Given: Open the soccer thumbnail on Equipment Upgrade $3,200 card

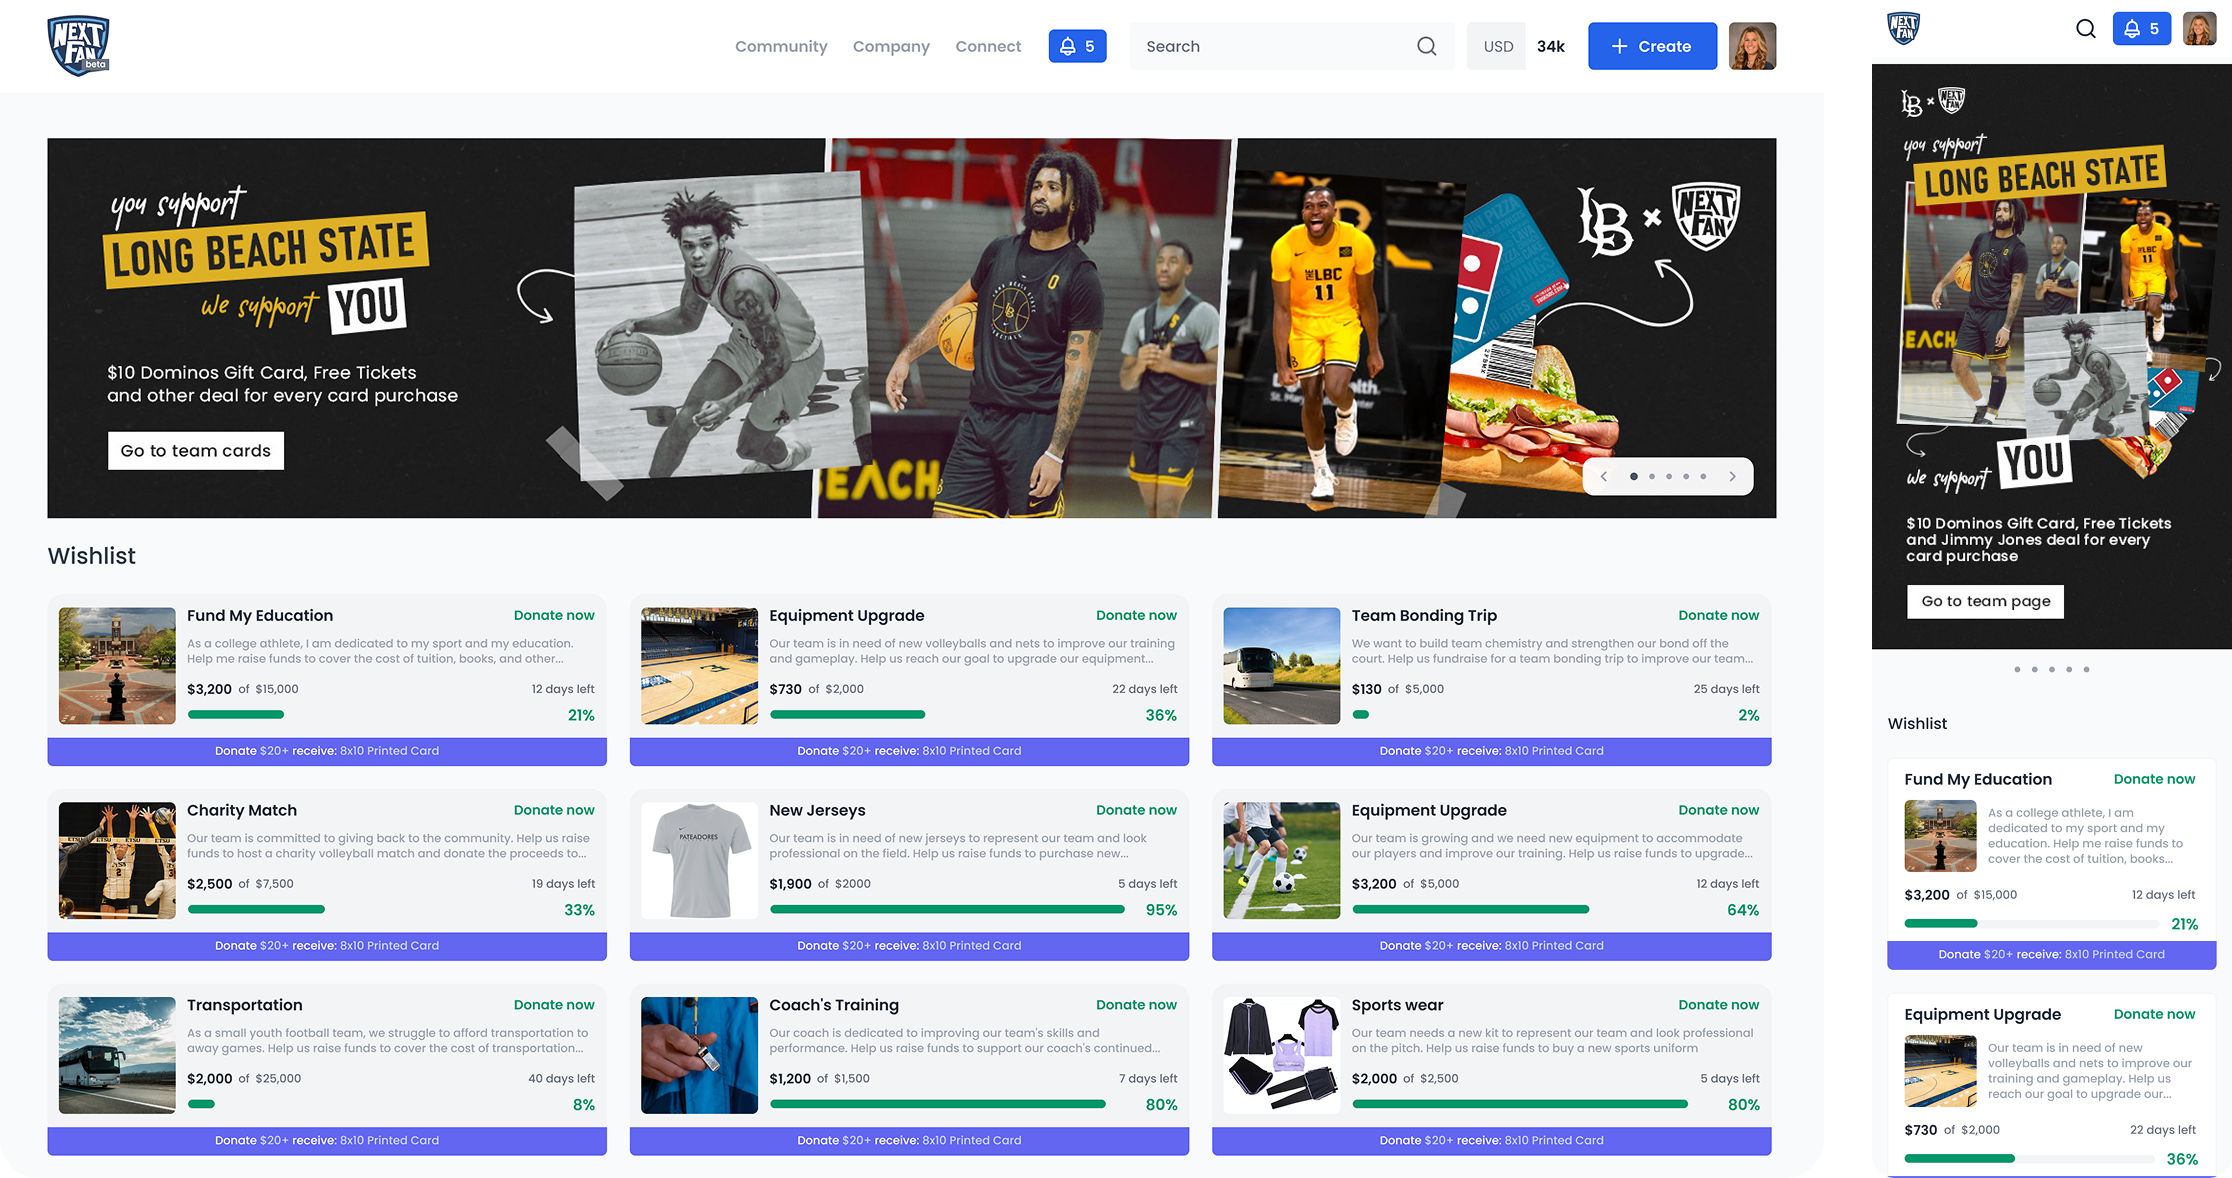Looking at the screenshot, I should coord(1281,861).
